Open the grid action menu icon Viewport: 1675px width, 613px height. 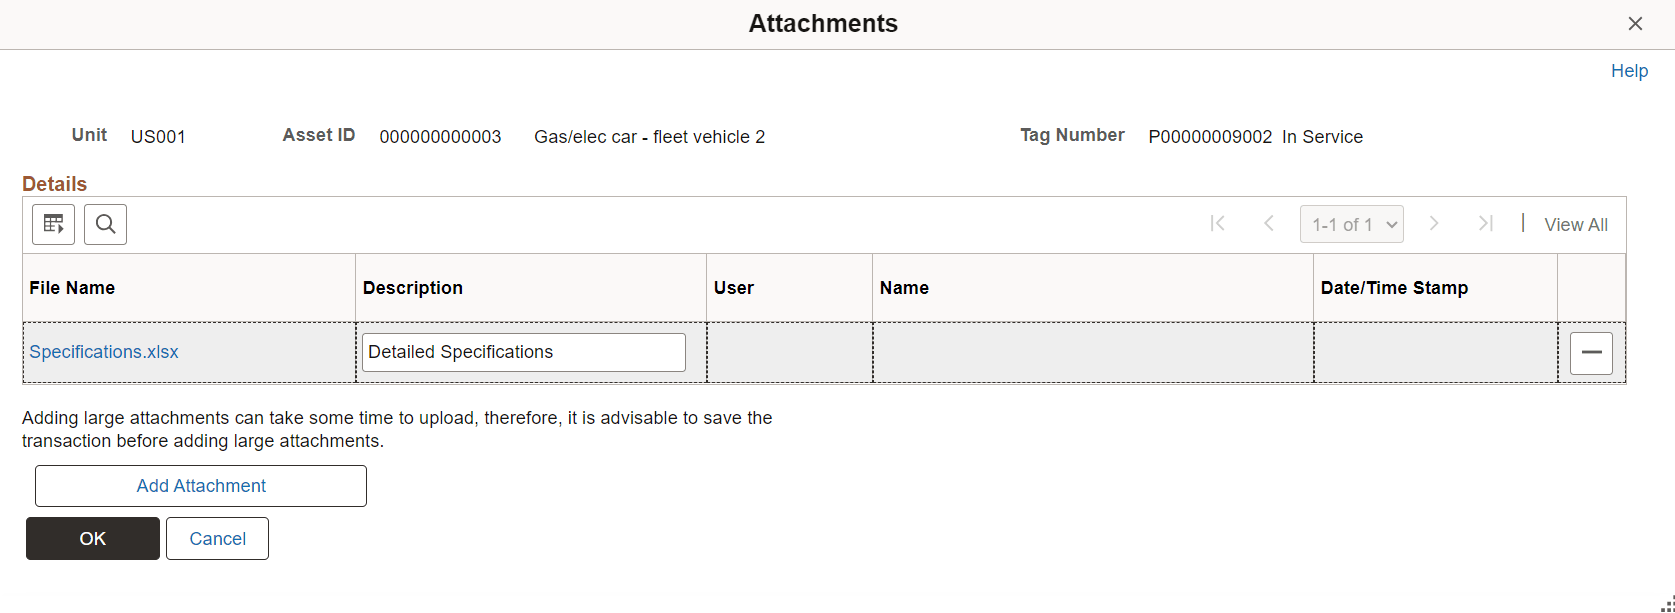pos(53,224)
